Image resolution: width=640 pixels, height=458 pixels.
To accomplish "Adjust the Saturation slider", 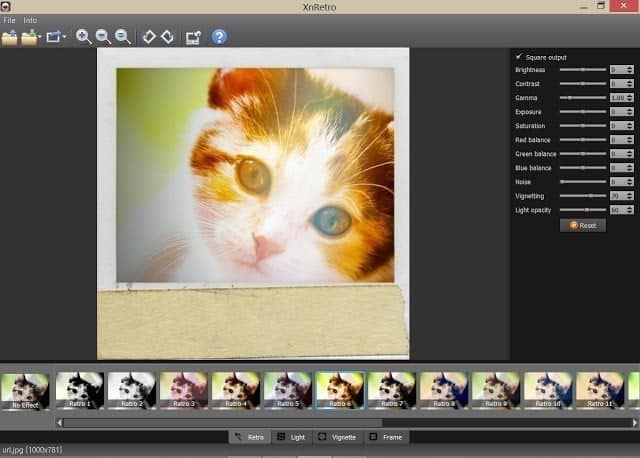I will point(583,126).
